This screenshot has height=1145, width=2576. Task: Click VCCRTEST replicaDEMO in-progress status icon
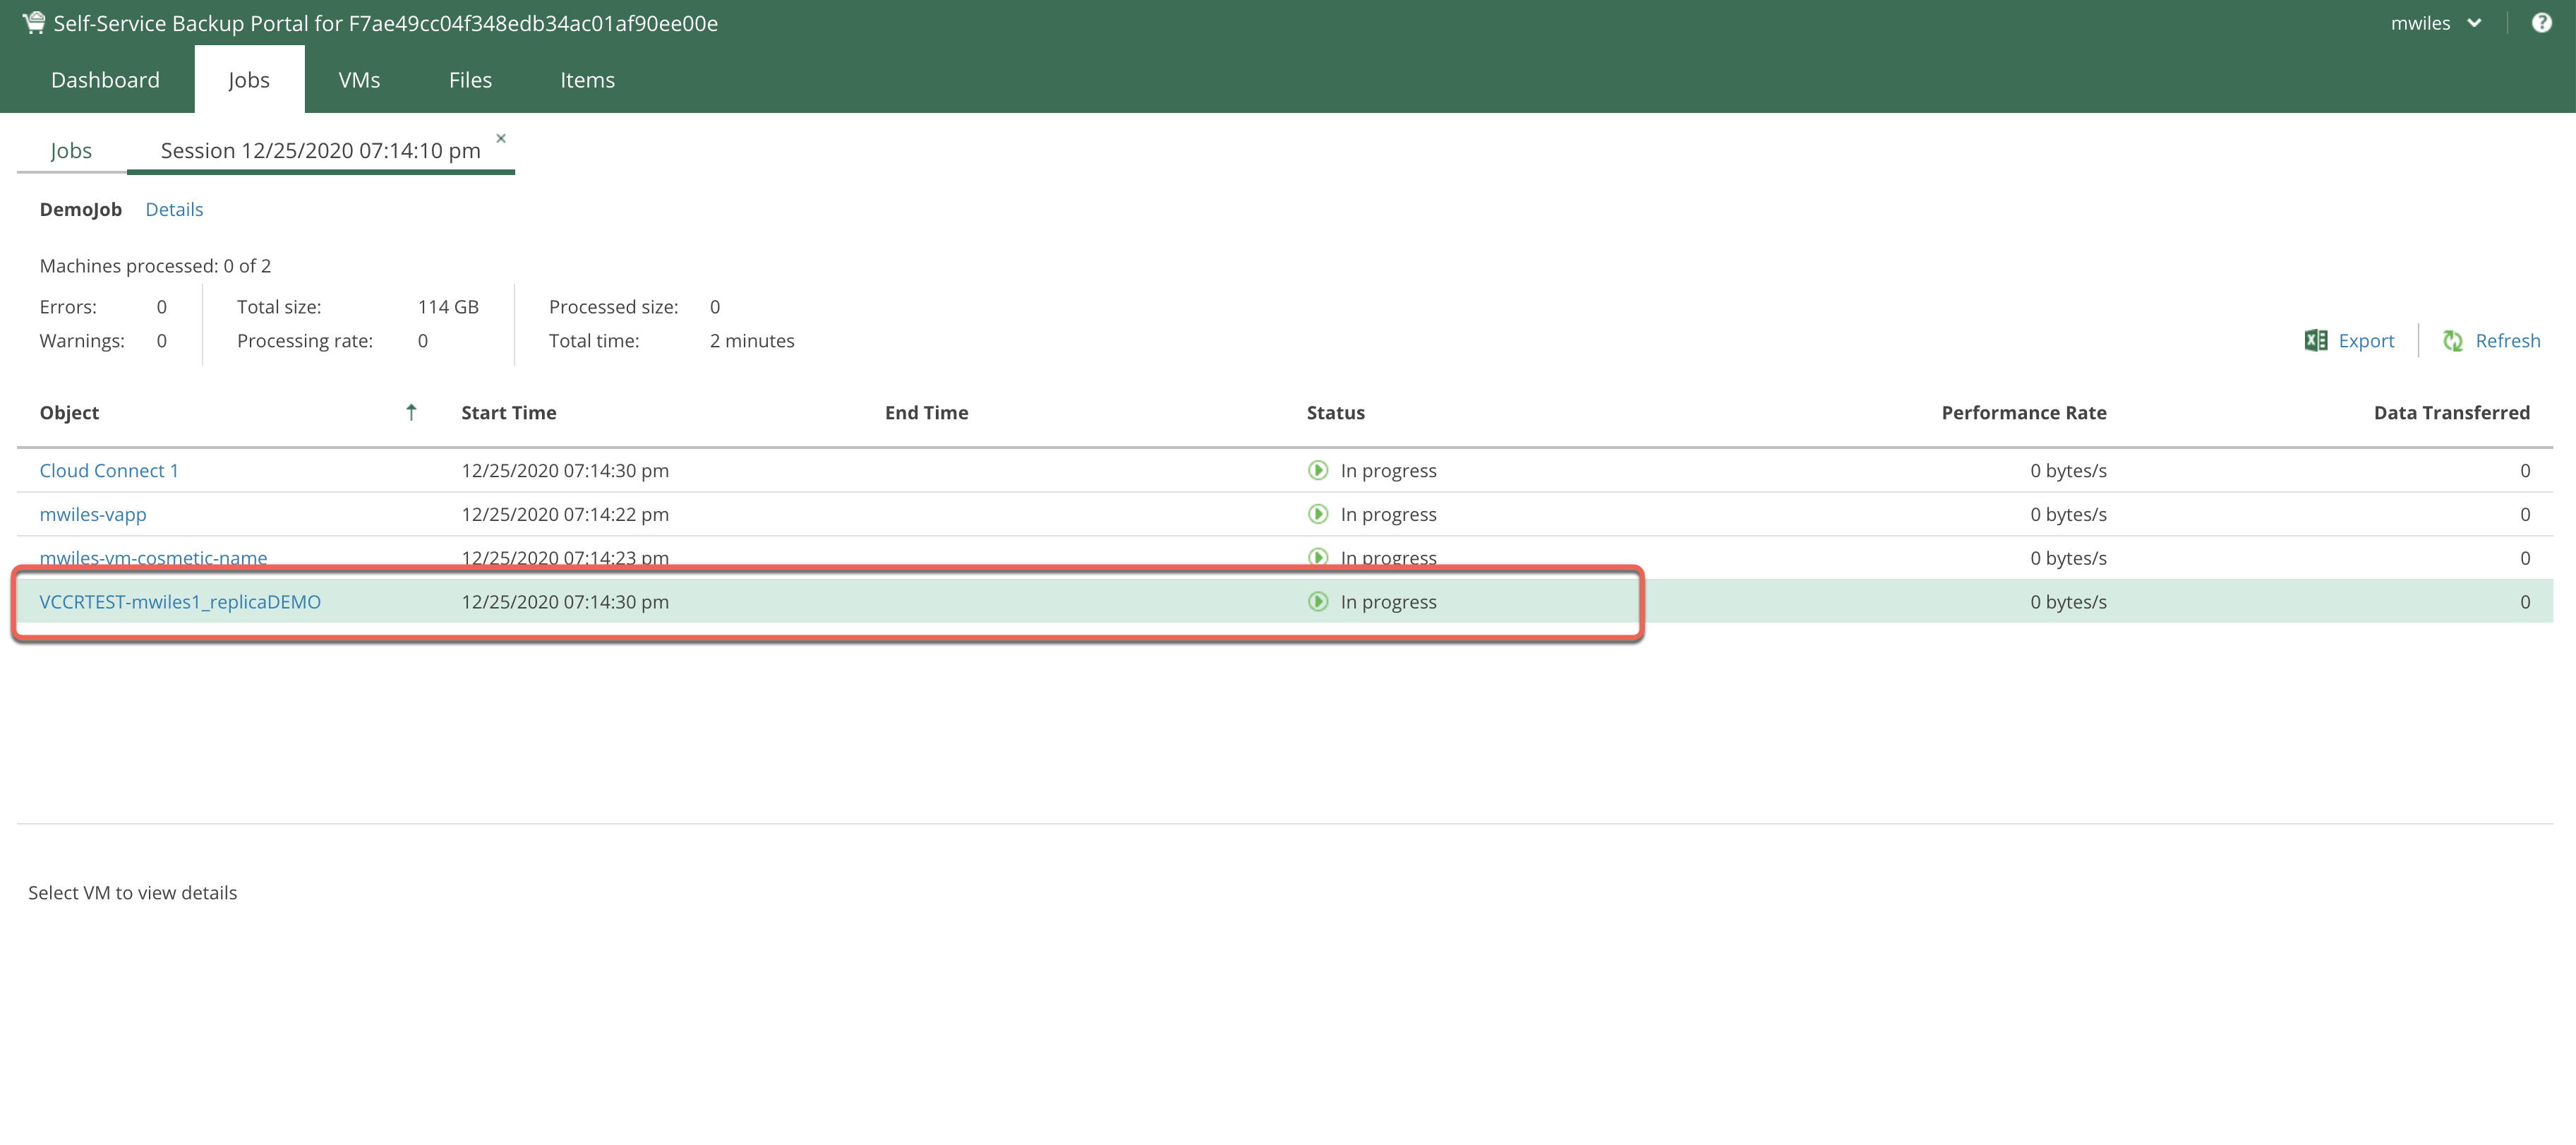coord(1318,601)
